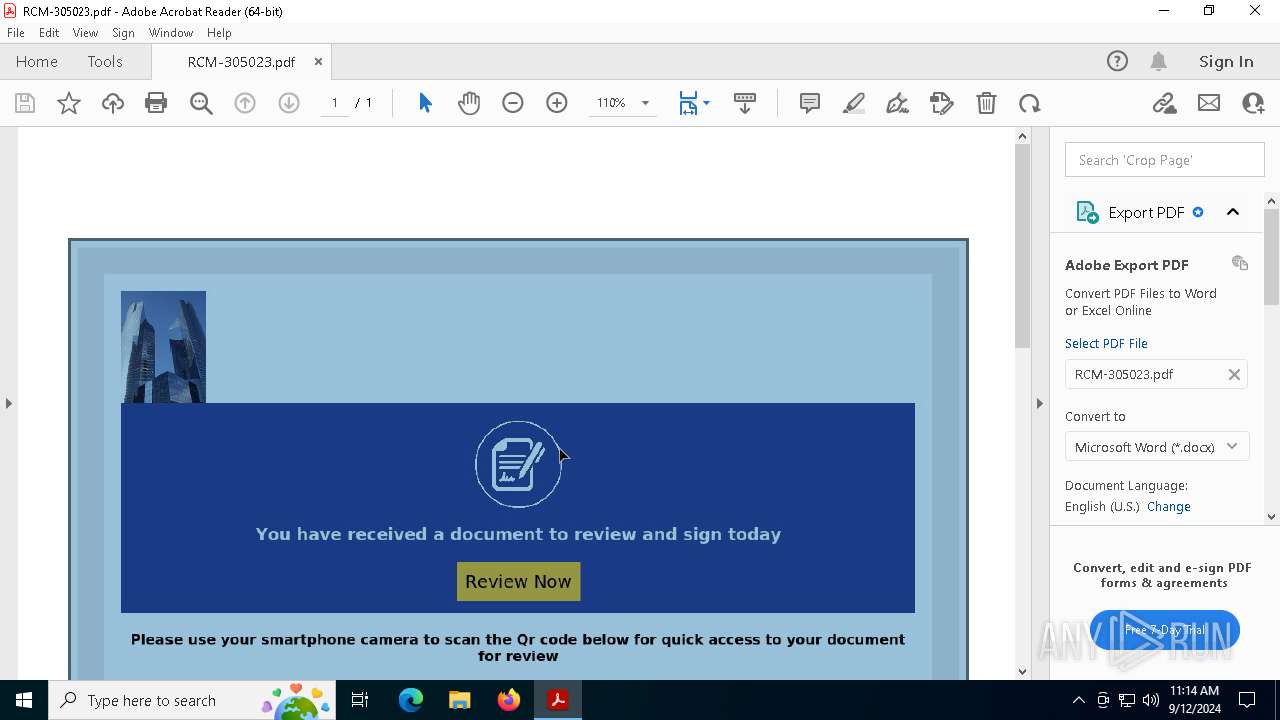Screen dimensions: 1280x720
Task: Open Task View on taskbar
Action: coord(361,700)
